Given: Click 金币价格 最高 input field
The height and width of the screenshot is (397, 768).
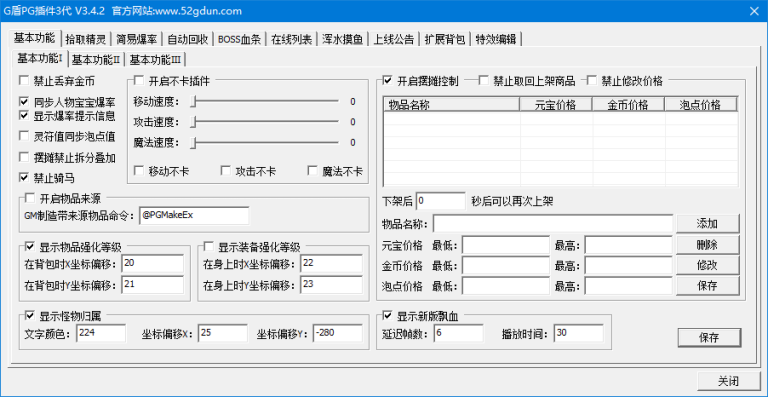Looking at the screenshot, I should click(x=629, y=266).
